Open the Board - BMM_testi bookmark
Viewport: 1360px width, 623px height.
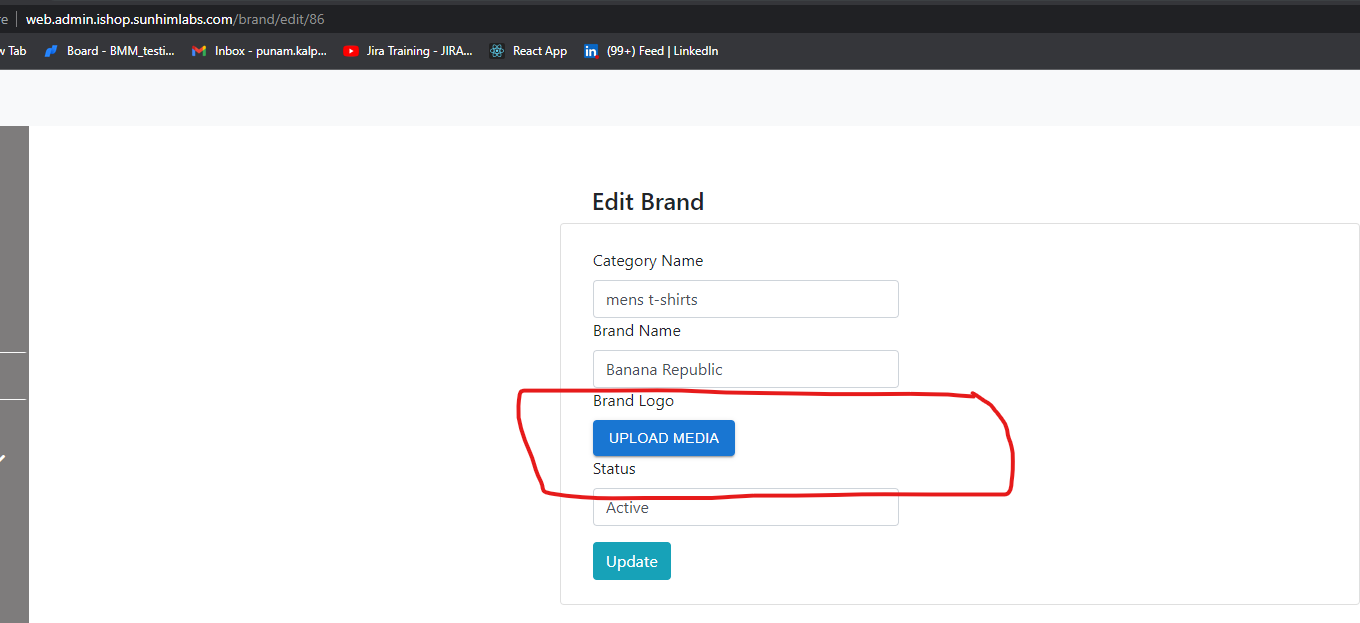point(110,51)
